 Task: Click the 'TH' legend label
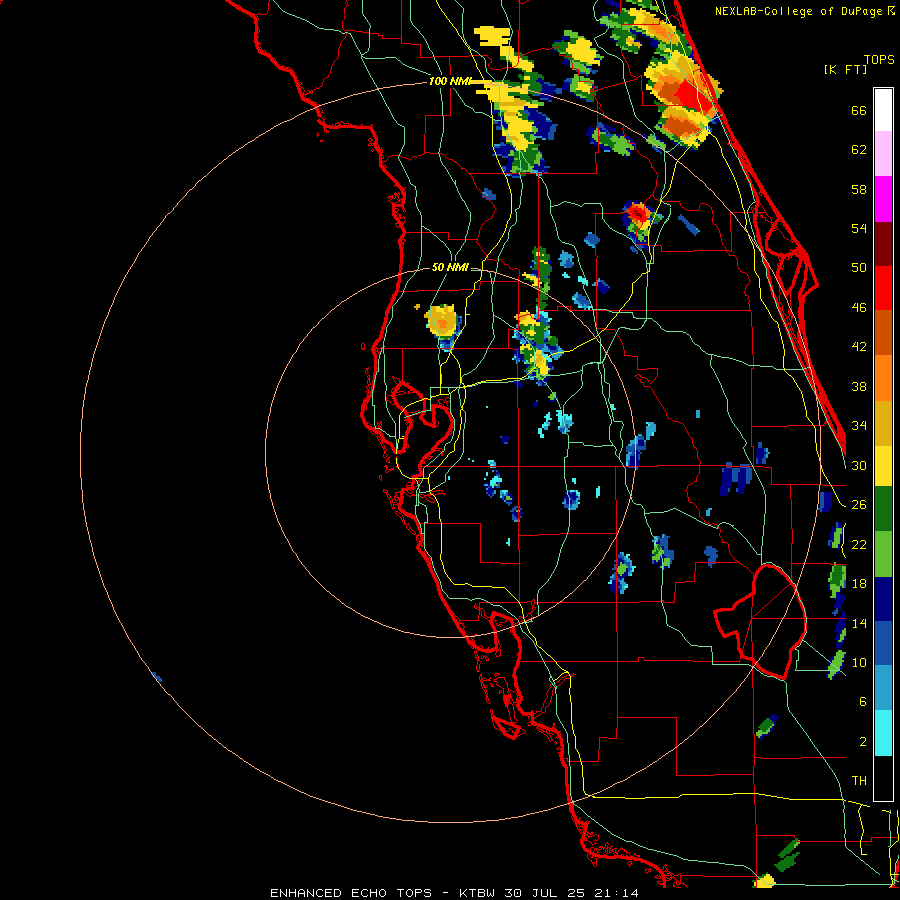click(859, 780)
